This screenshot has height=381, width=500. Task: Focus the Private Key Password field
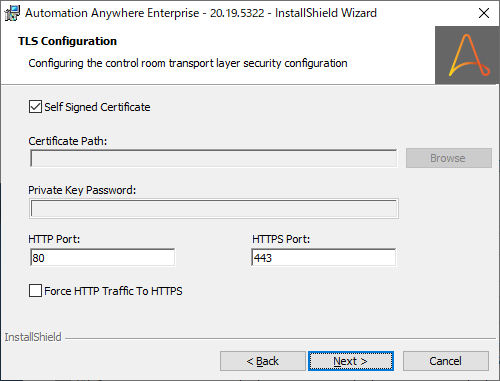tap(214, 209)
